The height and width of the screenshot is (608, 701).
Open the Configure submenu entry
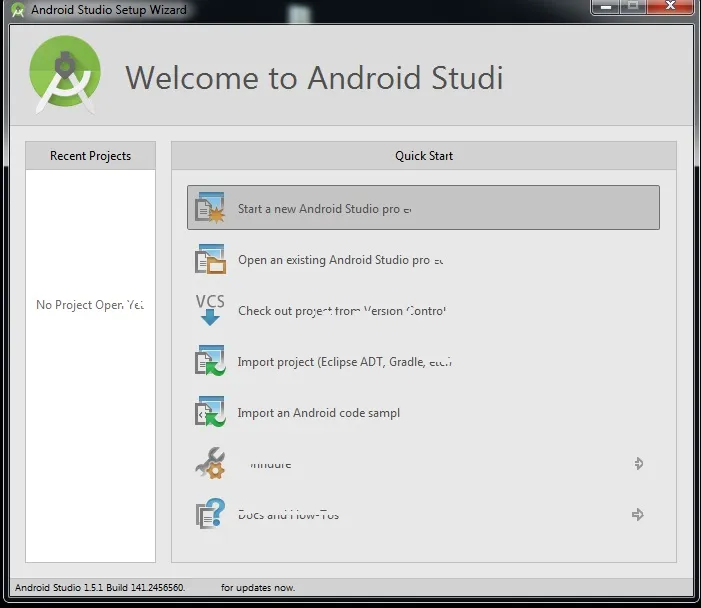[423, 464]
